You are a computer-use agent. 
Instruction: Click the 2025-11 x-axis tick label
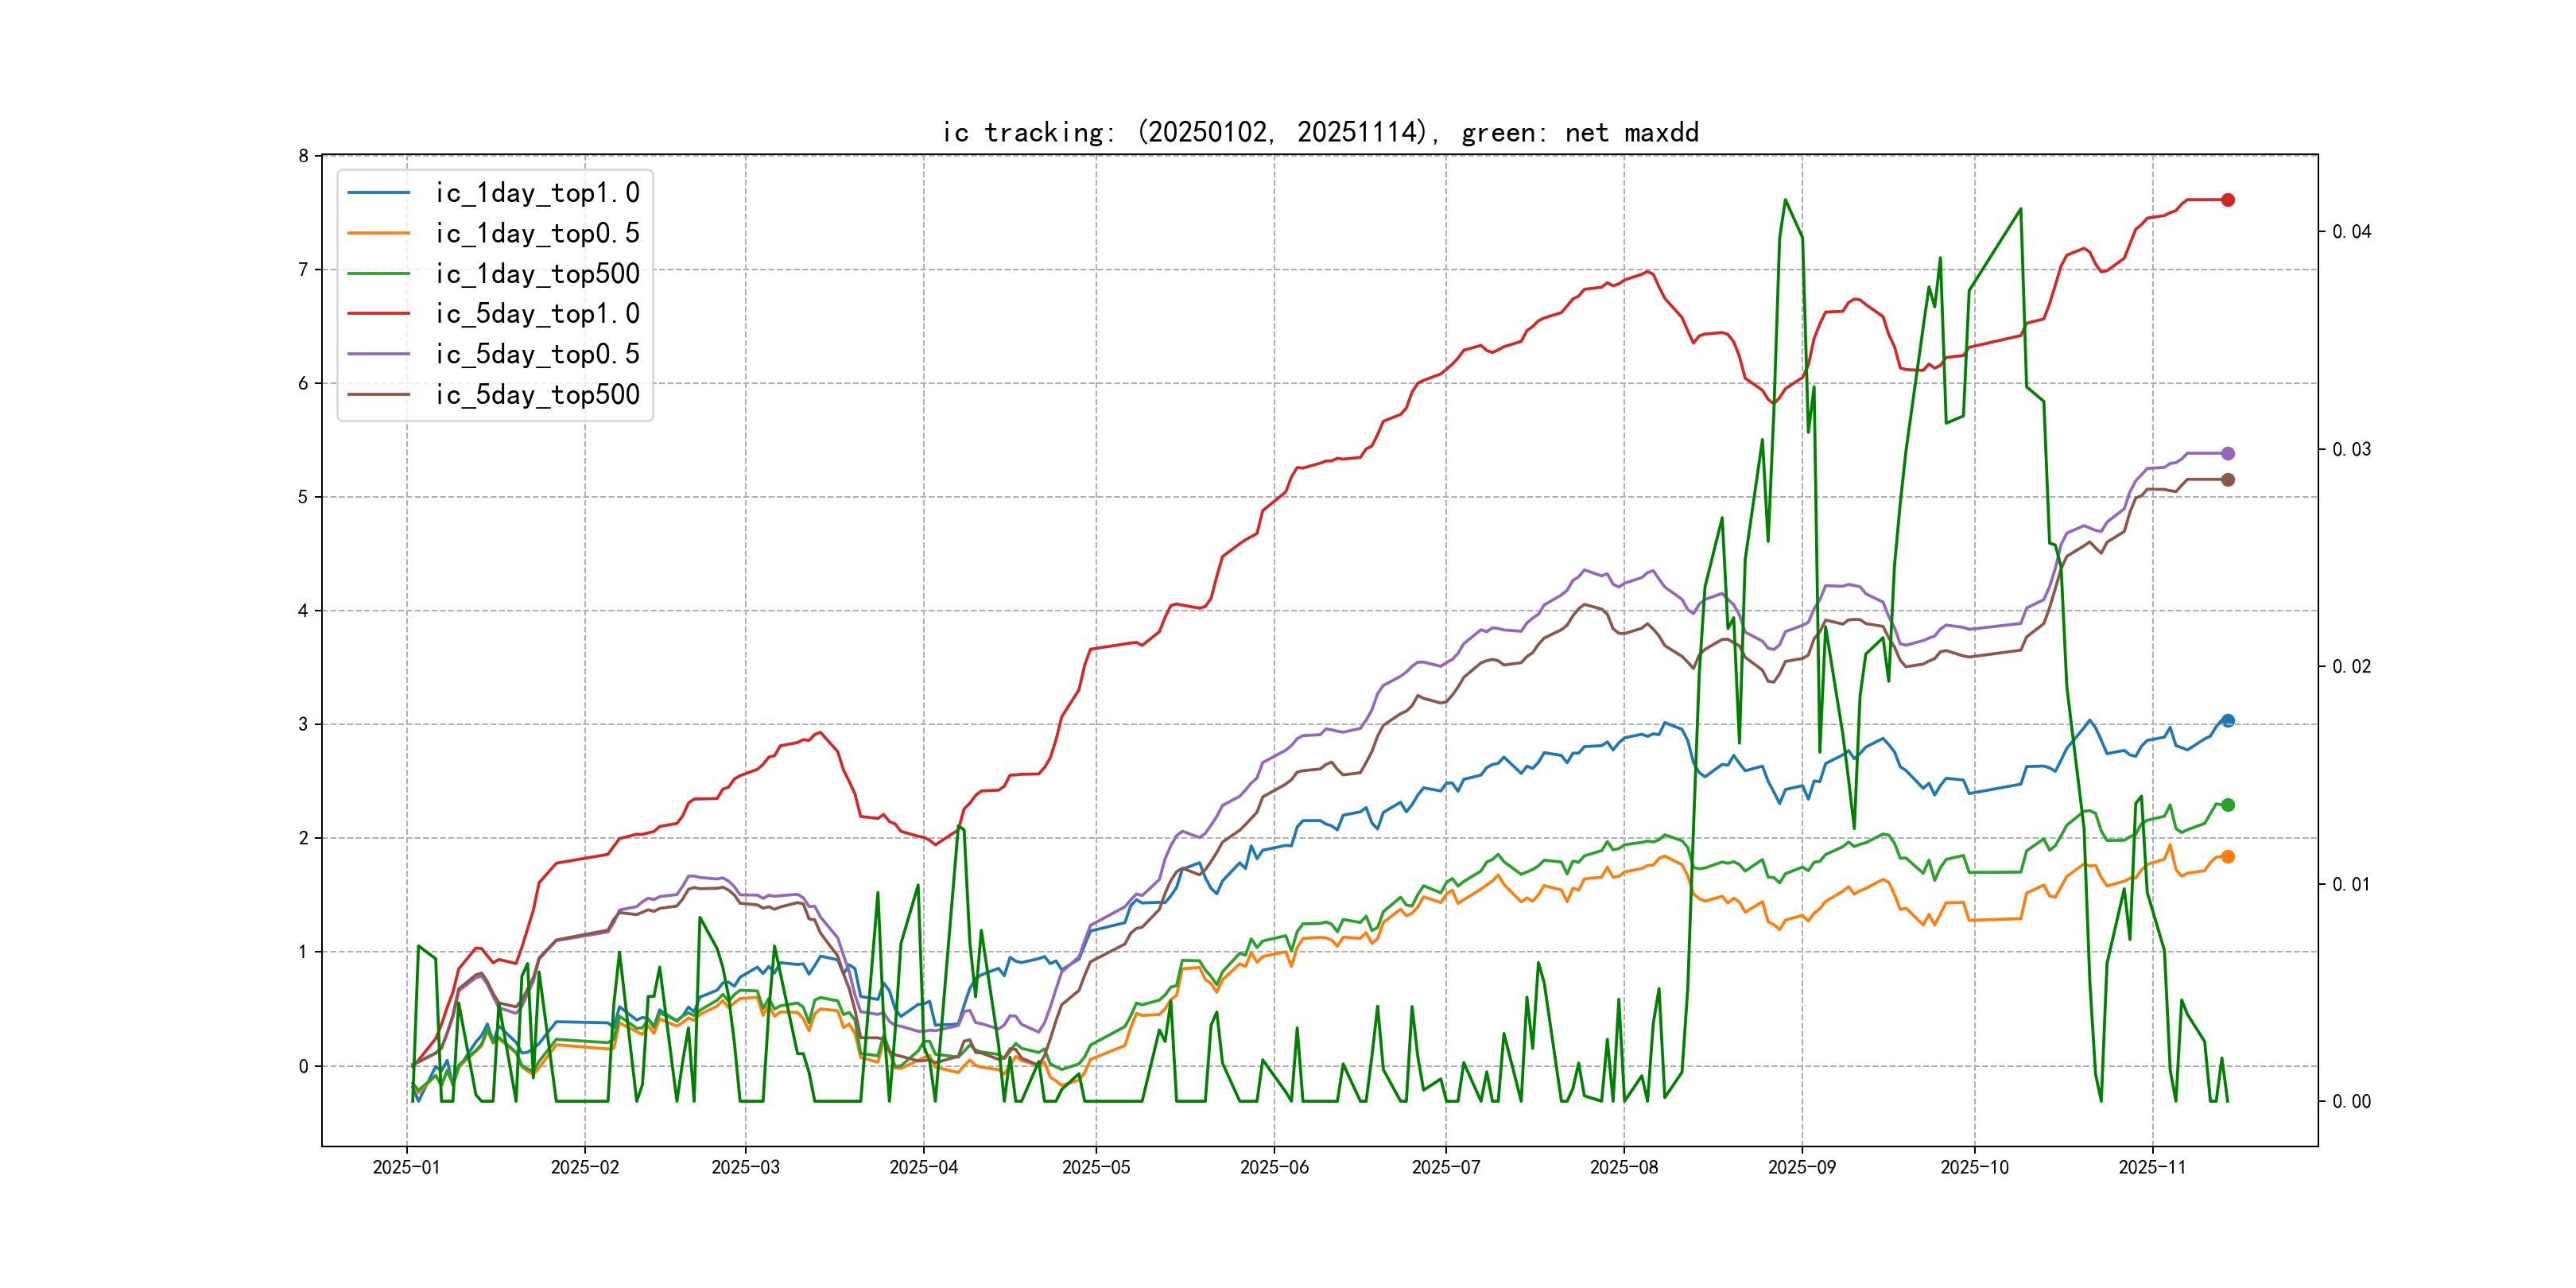pyautogui.click(x=2152, y=1168)
